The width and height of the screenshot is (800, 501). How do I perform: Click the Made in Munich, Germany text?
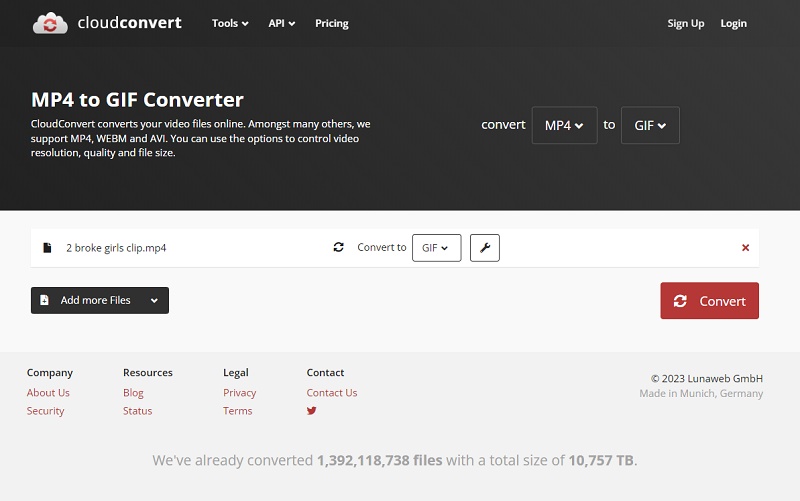point(701,393)
